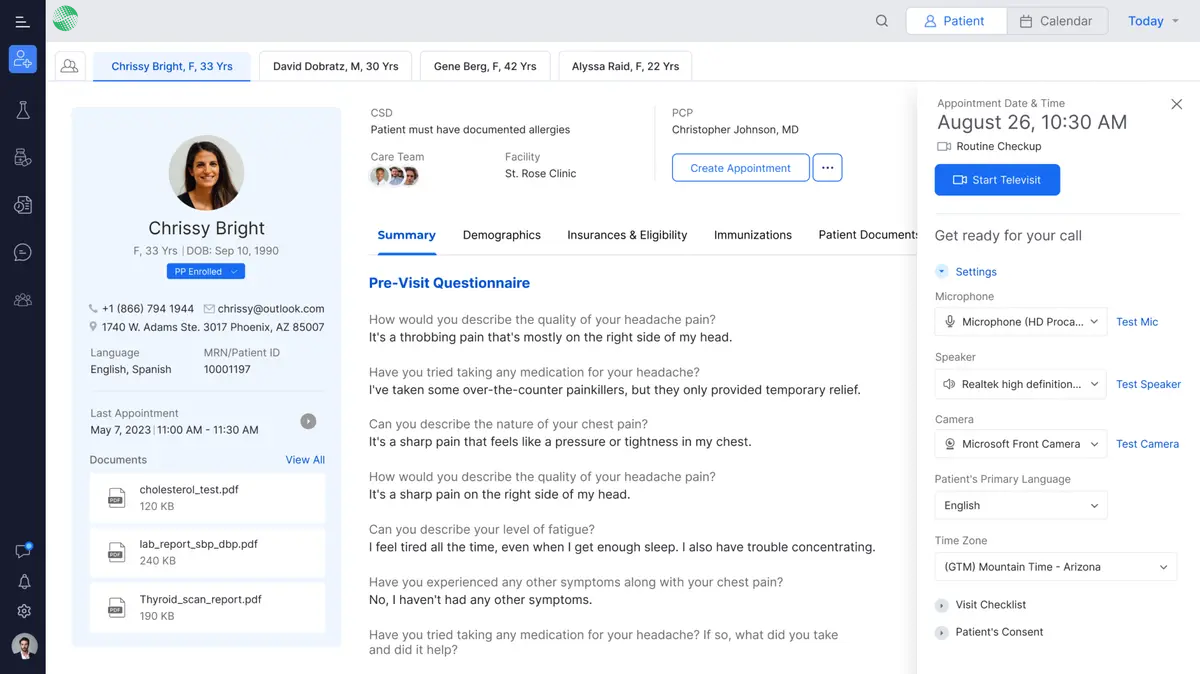Switch to the Demographics tab
Image resolution: width=1200 pixels, height=674 pixels.
501,235
